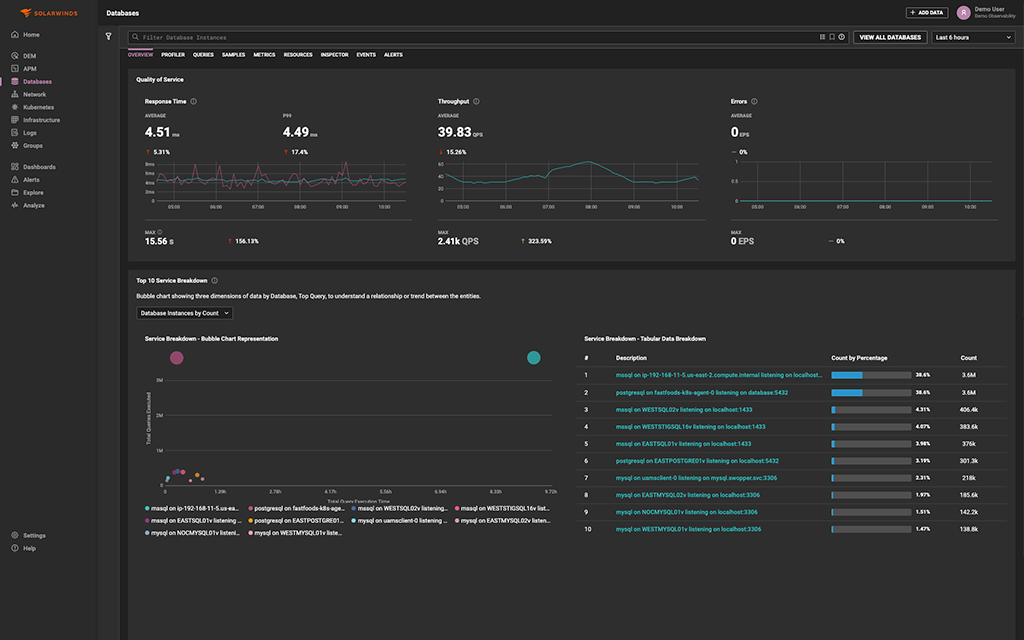
Task: Click the filter icon beside the search bar
Action: pos(110,34)
